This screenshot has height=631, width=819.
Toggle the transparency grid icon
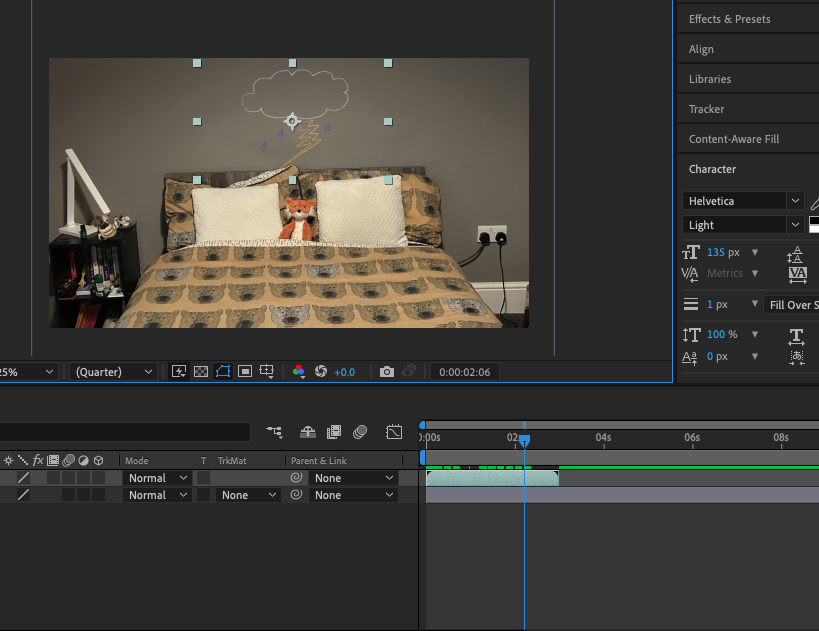click(x=200, y=371)
